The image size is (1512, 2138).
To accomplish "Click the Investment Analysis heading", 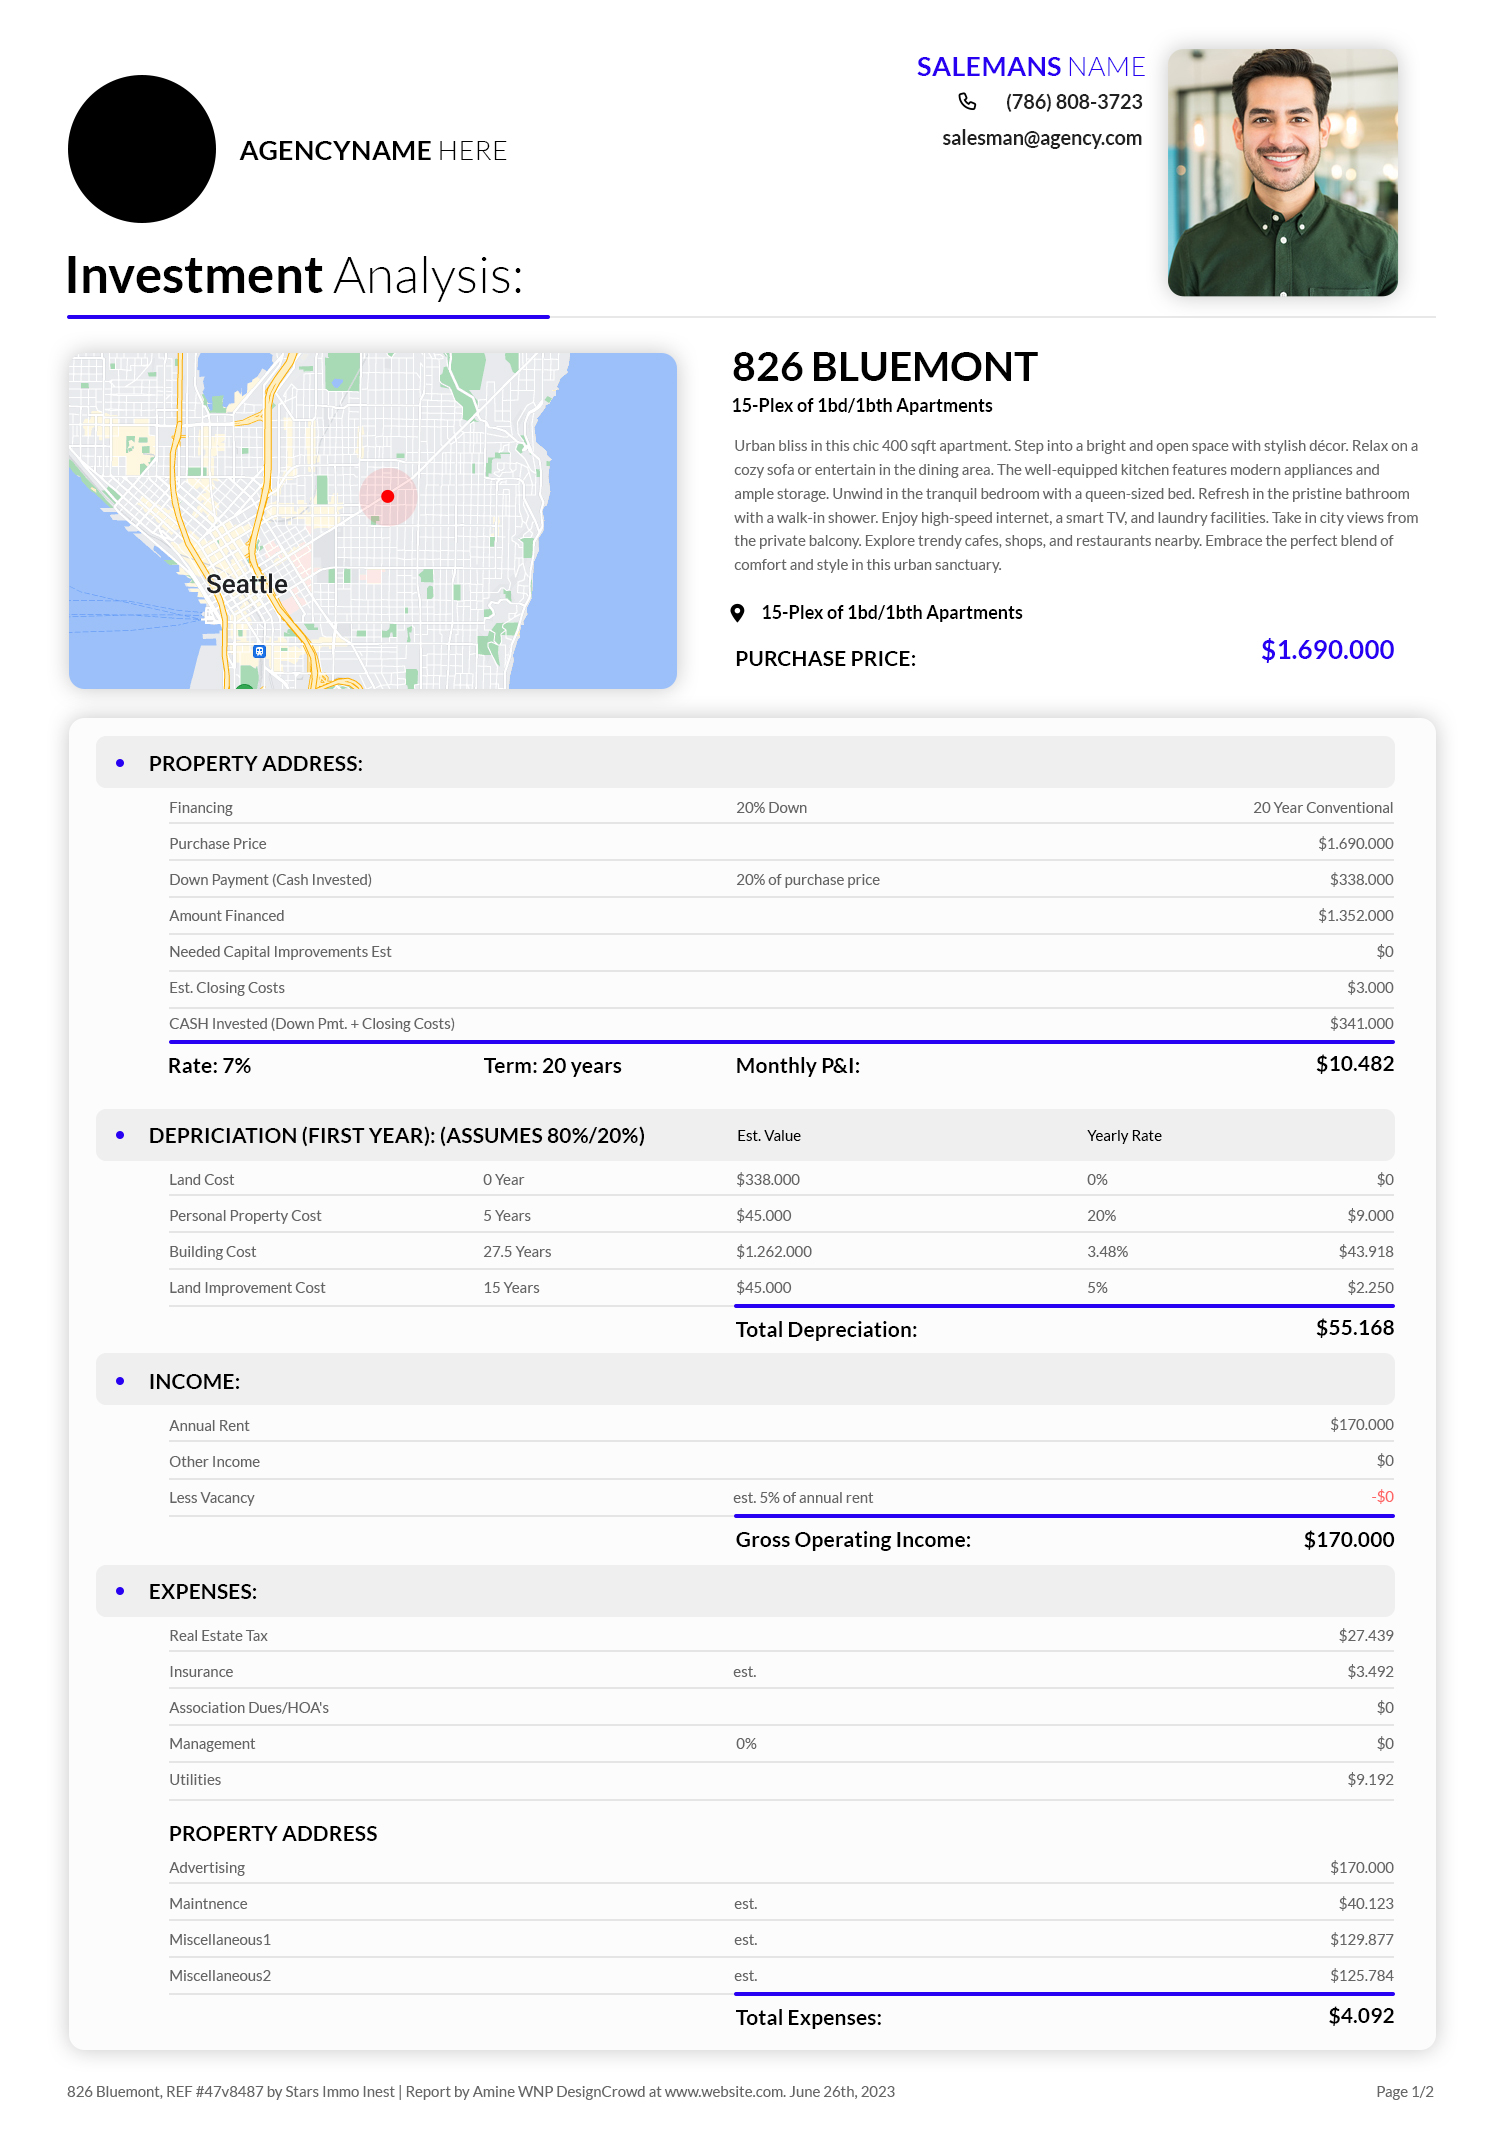I will coord(294,276).
